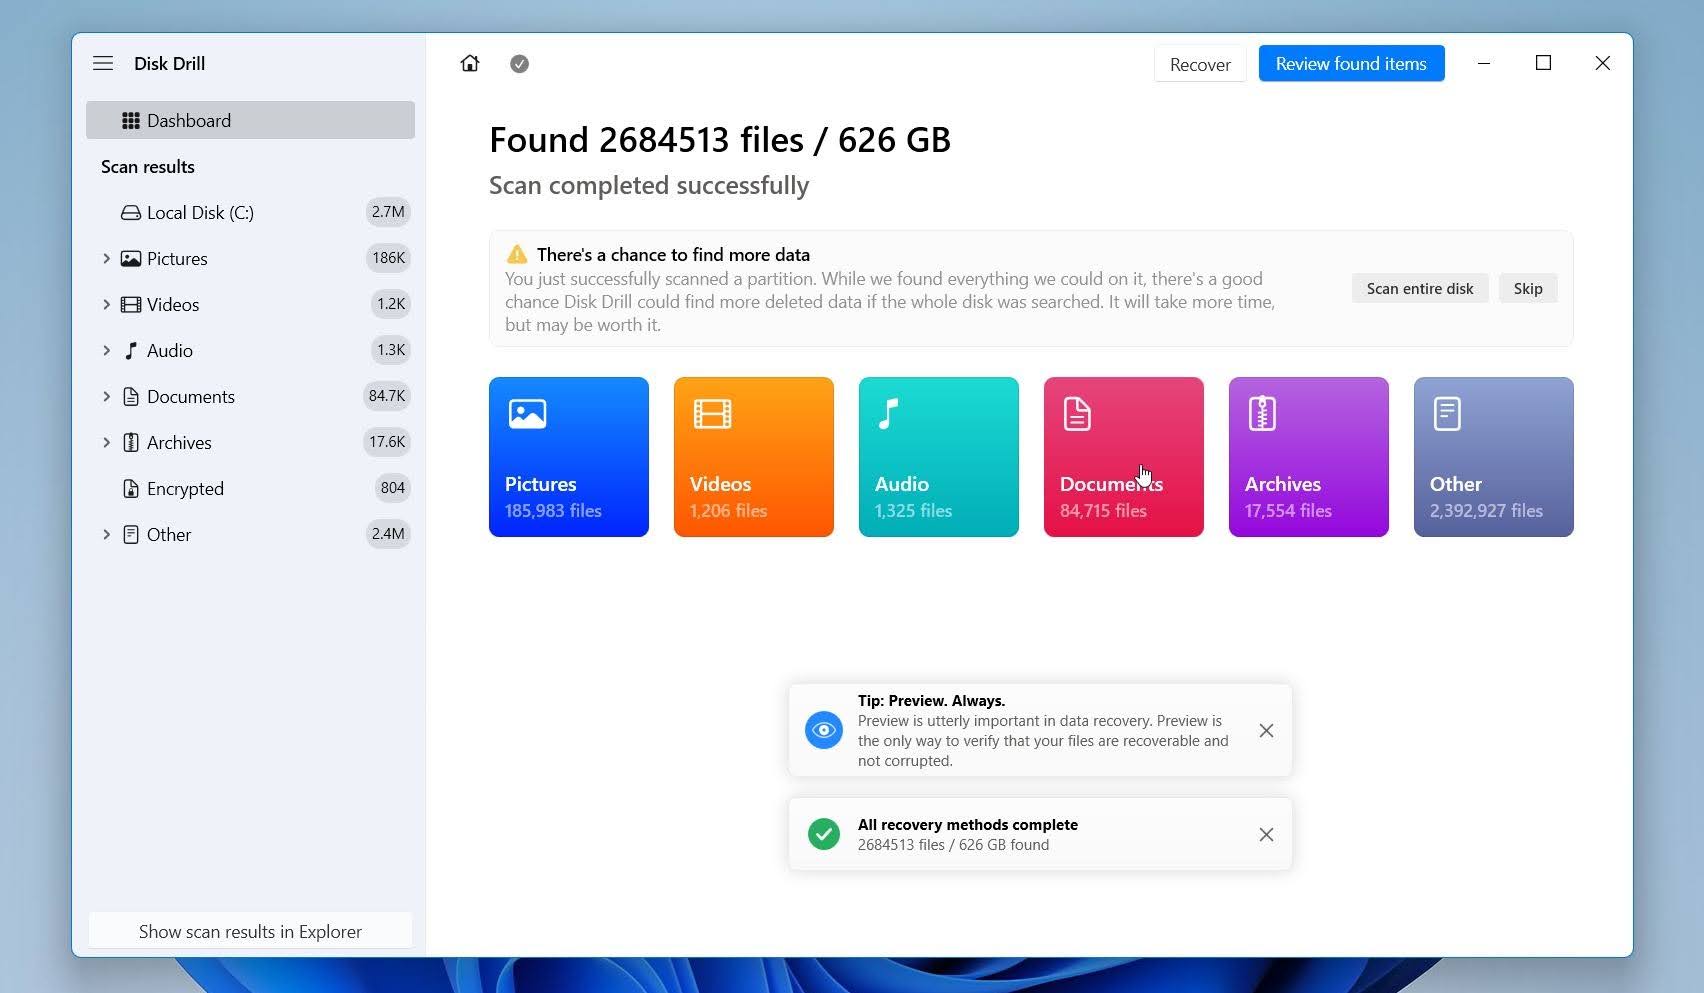
Task: Expand the Other tree item in sidebar
Action: 106,535
